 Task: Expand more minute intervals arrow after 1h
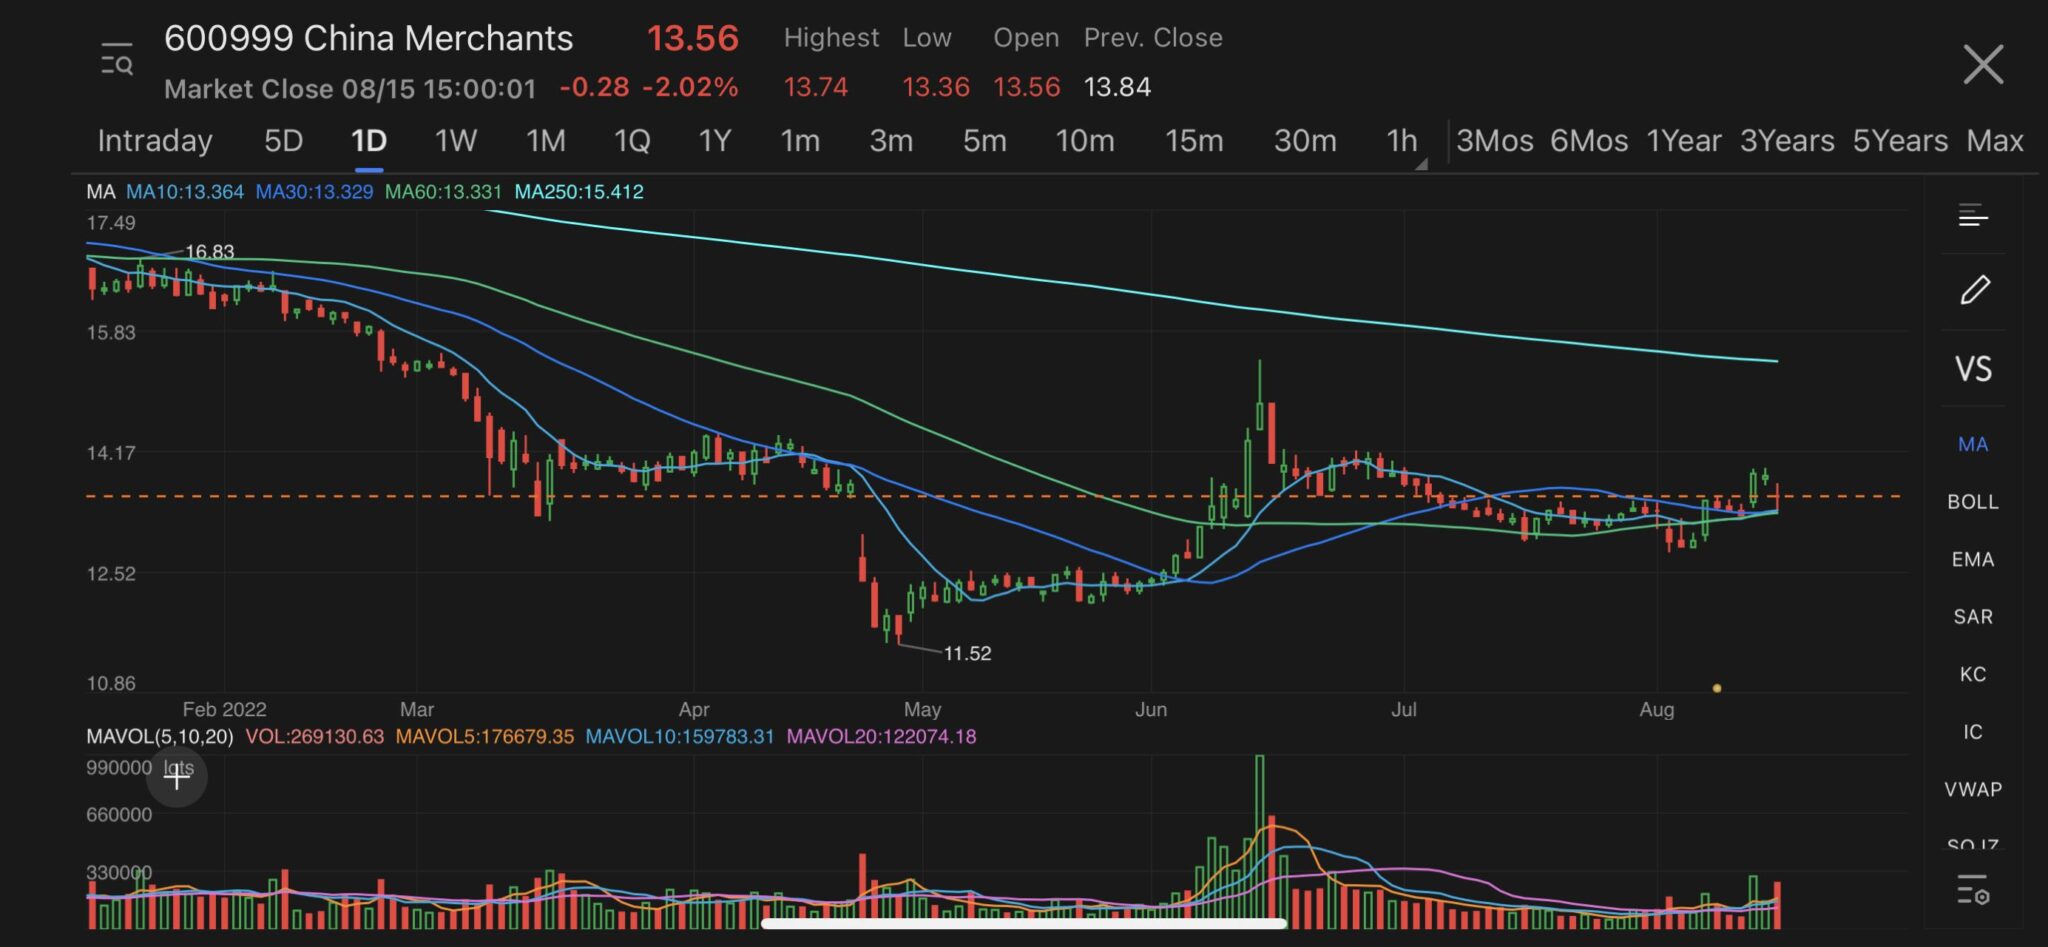1421,164
